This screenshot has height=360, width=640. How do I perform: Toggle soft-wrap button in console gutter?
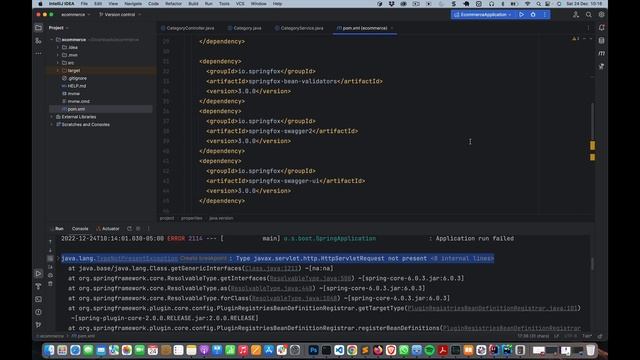tap(50, 258)
